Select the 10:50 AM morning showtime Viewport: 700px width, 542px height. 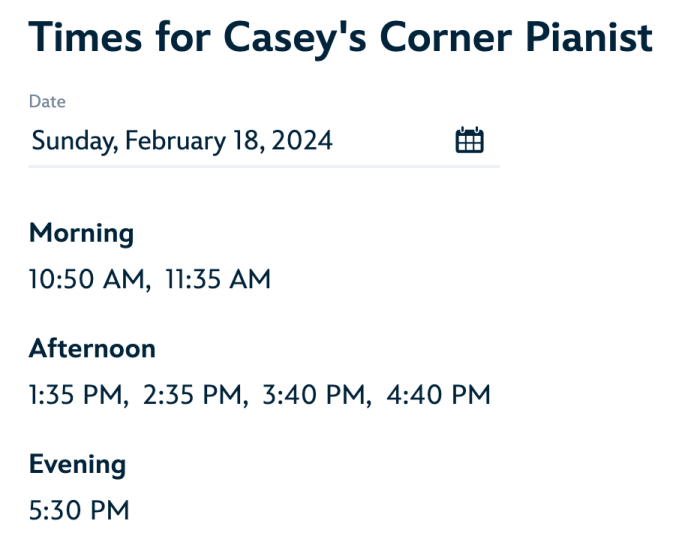click(x=86, y=279)
